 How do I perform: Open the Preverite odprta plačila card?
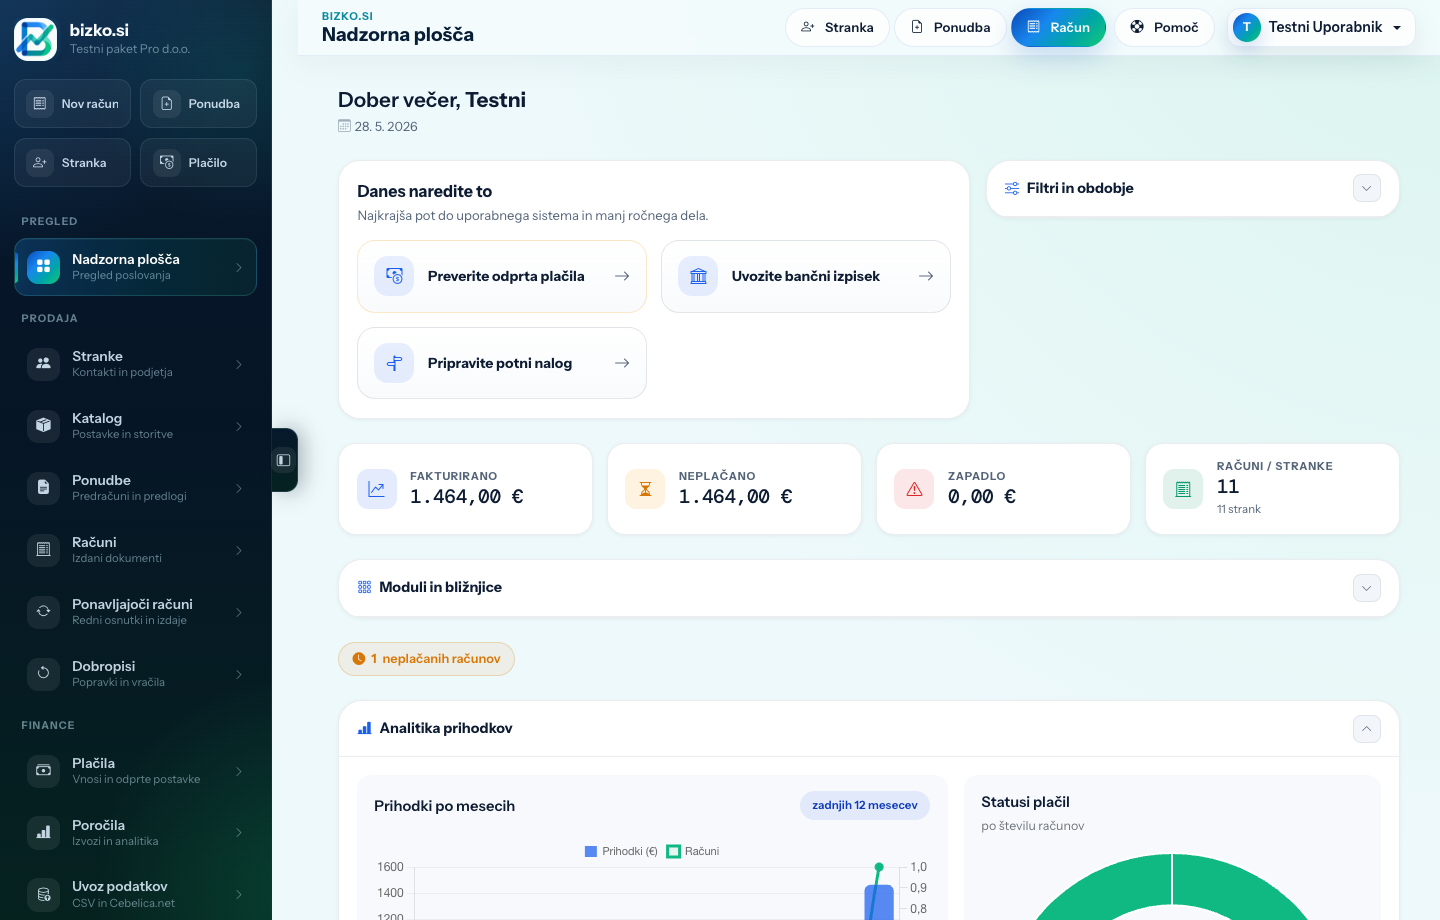point(502,276)
